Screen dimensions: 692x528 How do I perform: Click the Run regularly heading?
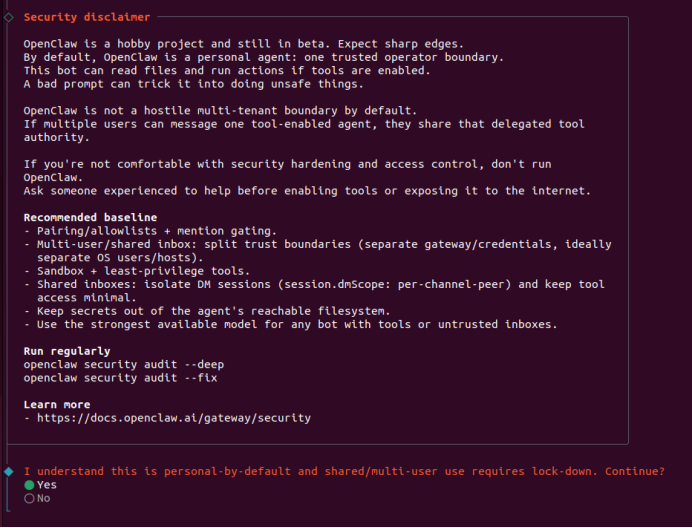coord(67,351)
